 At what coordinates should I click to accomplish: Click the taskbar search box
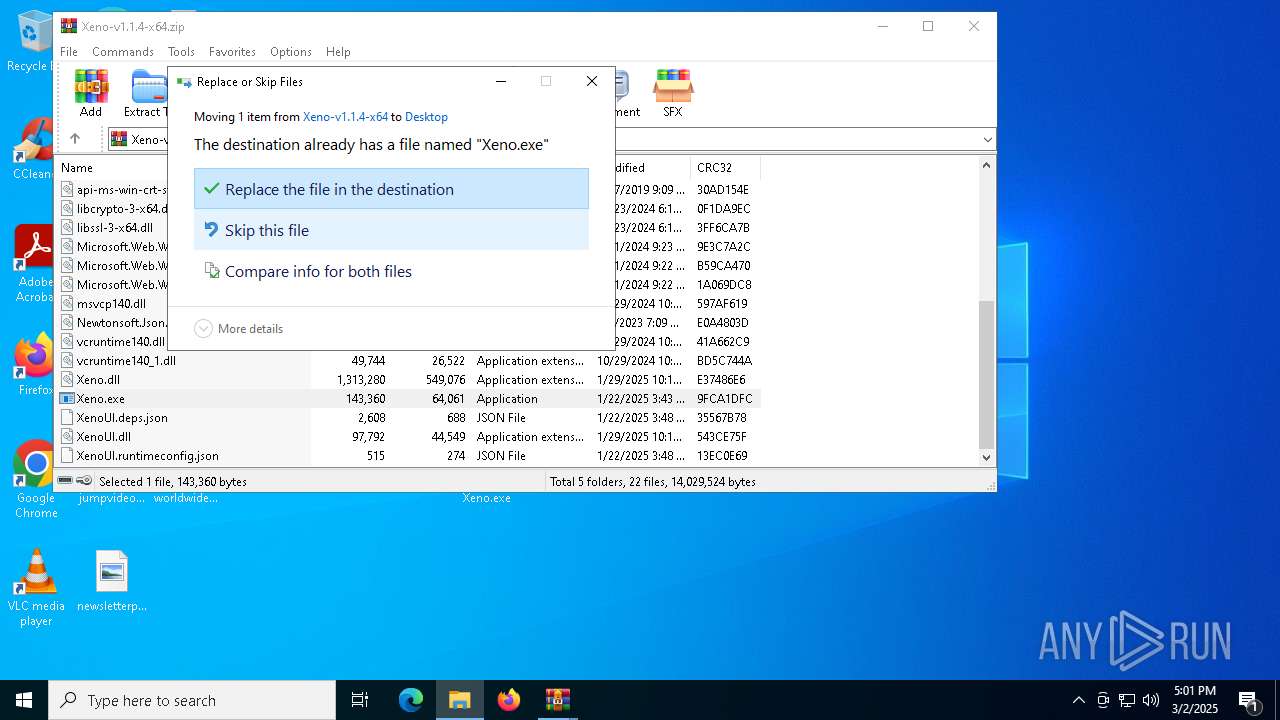(192, 700)
